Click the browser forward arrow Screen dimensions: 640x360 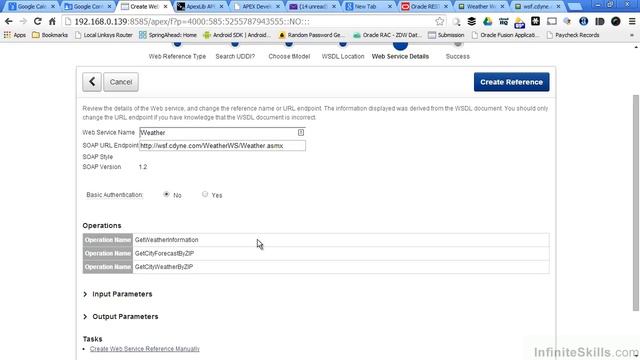click(23, 22)
